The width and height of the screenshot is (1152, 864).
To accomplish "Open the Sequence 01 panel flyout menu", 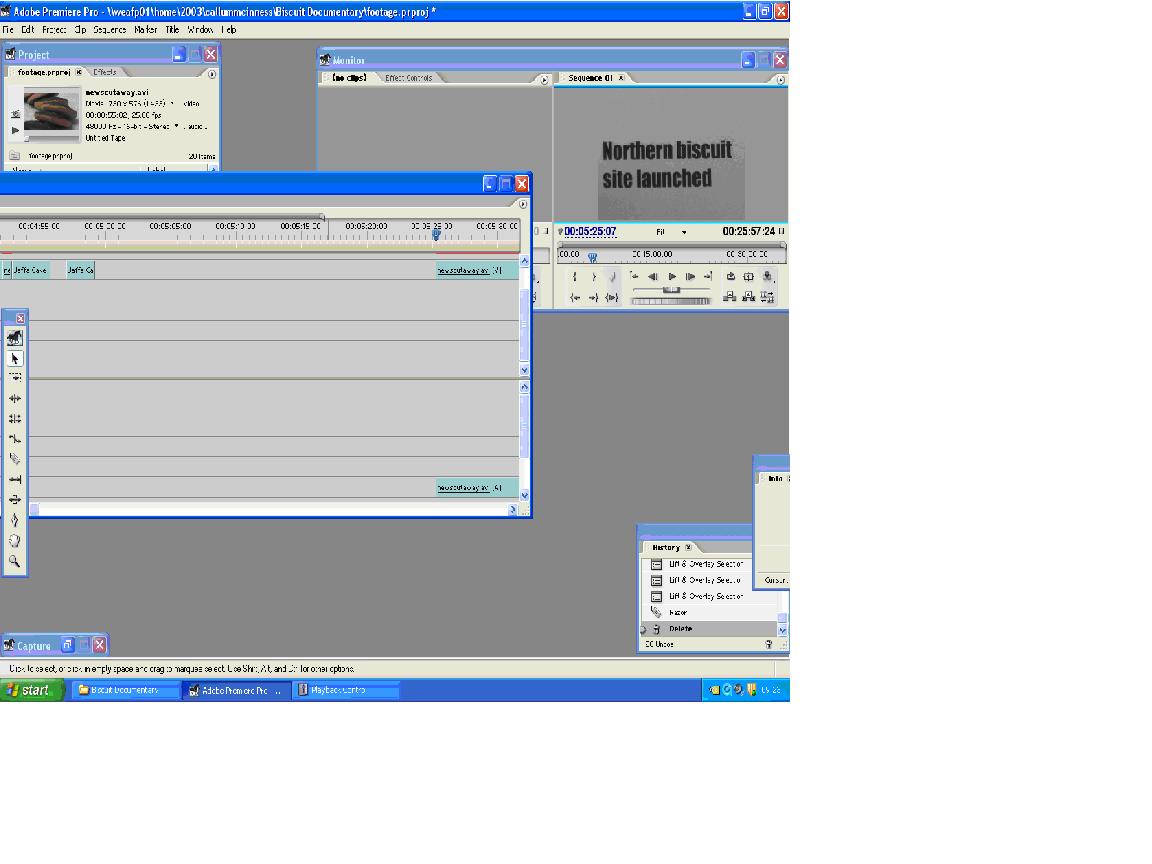I will (x=780, y=80).
